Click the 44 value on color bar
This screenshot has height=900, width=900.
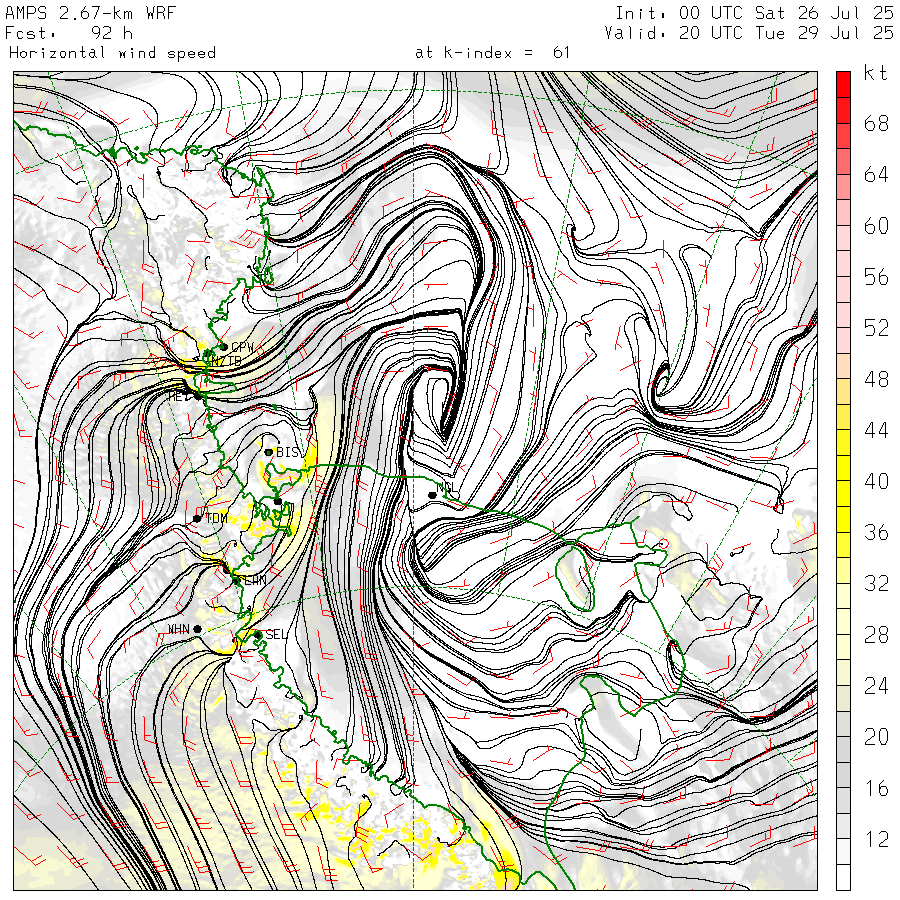click(876, 430)
